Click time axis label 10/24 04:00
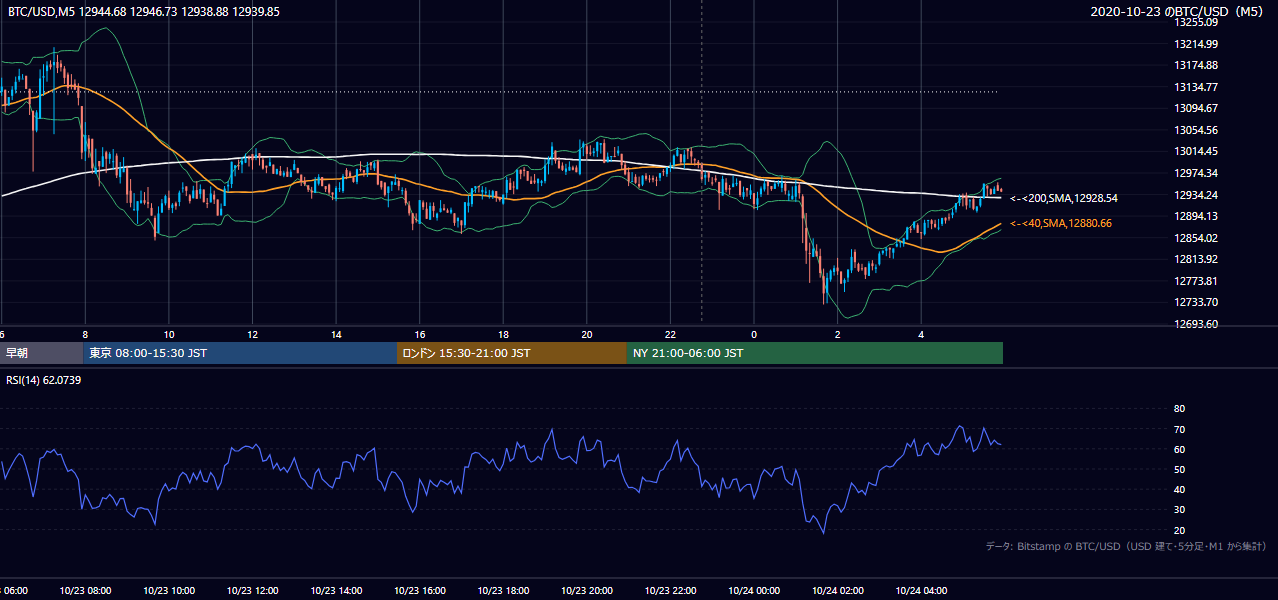 click(920, 591)
